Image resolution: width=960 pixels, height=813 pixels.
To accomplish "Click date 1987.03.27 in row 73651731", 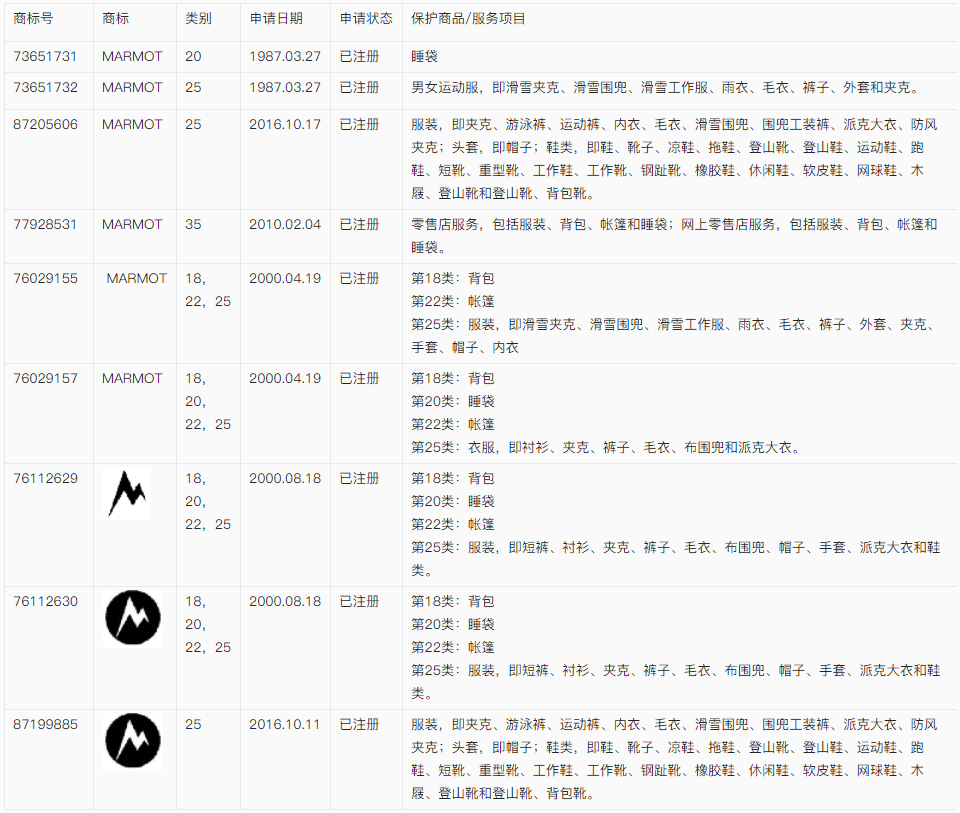I will point(285,56).
